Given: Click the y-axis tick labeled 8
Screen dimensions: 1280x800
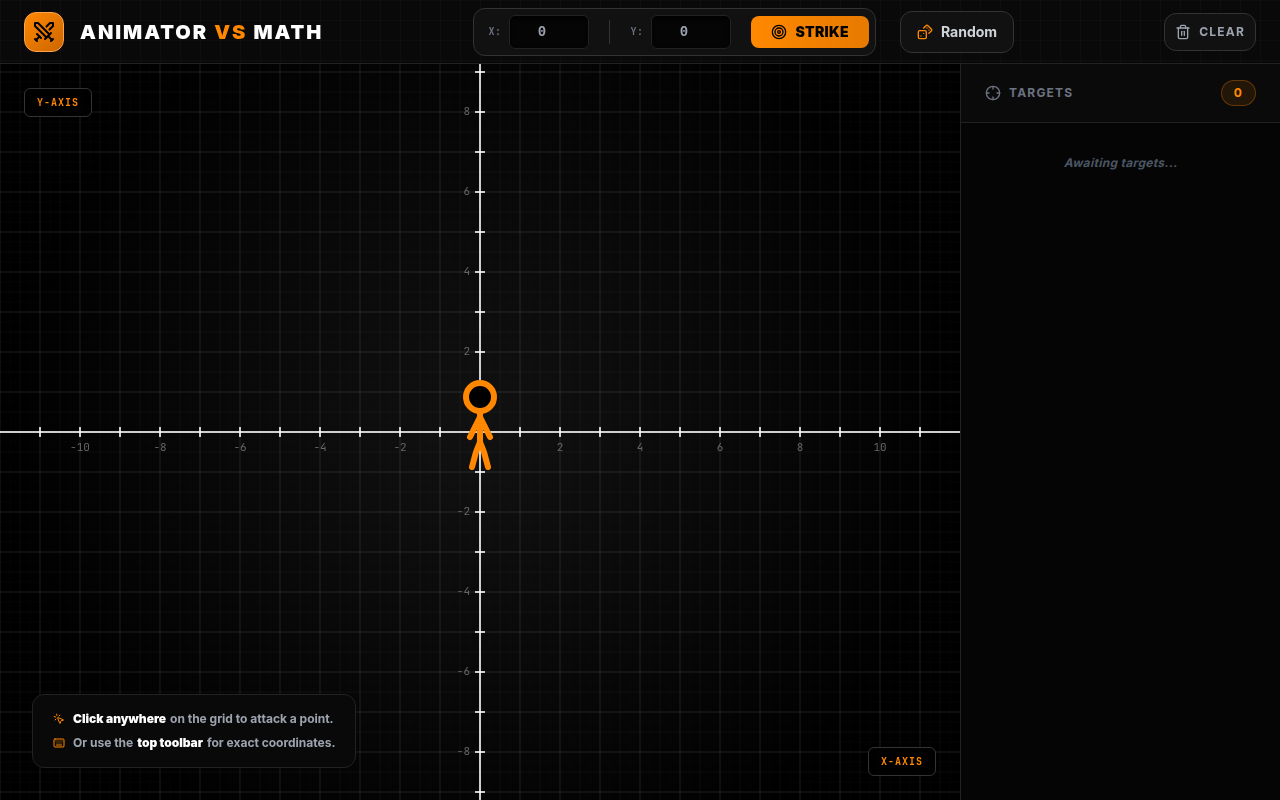Looking at the screenshot, I should pyautogui.click(x=467, y=112).
